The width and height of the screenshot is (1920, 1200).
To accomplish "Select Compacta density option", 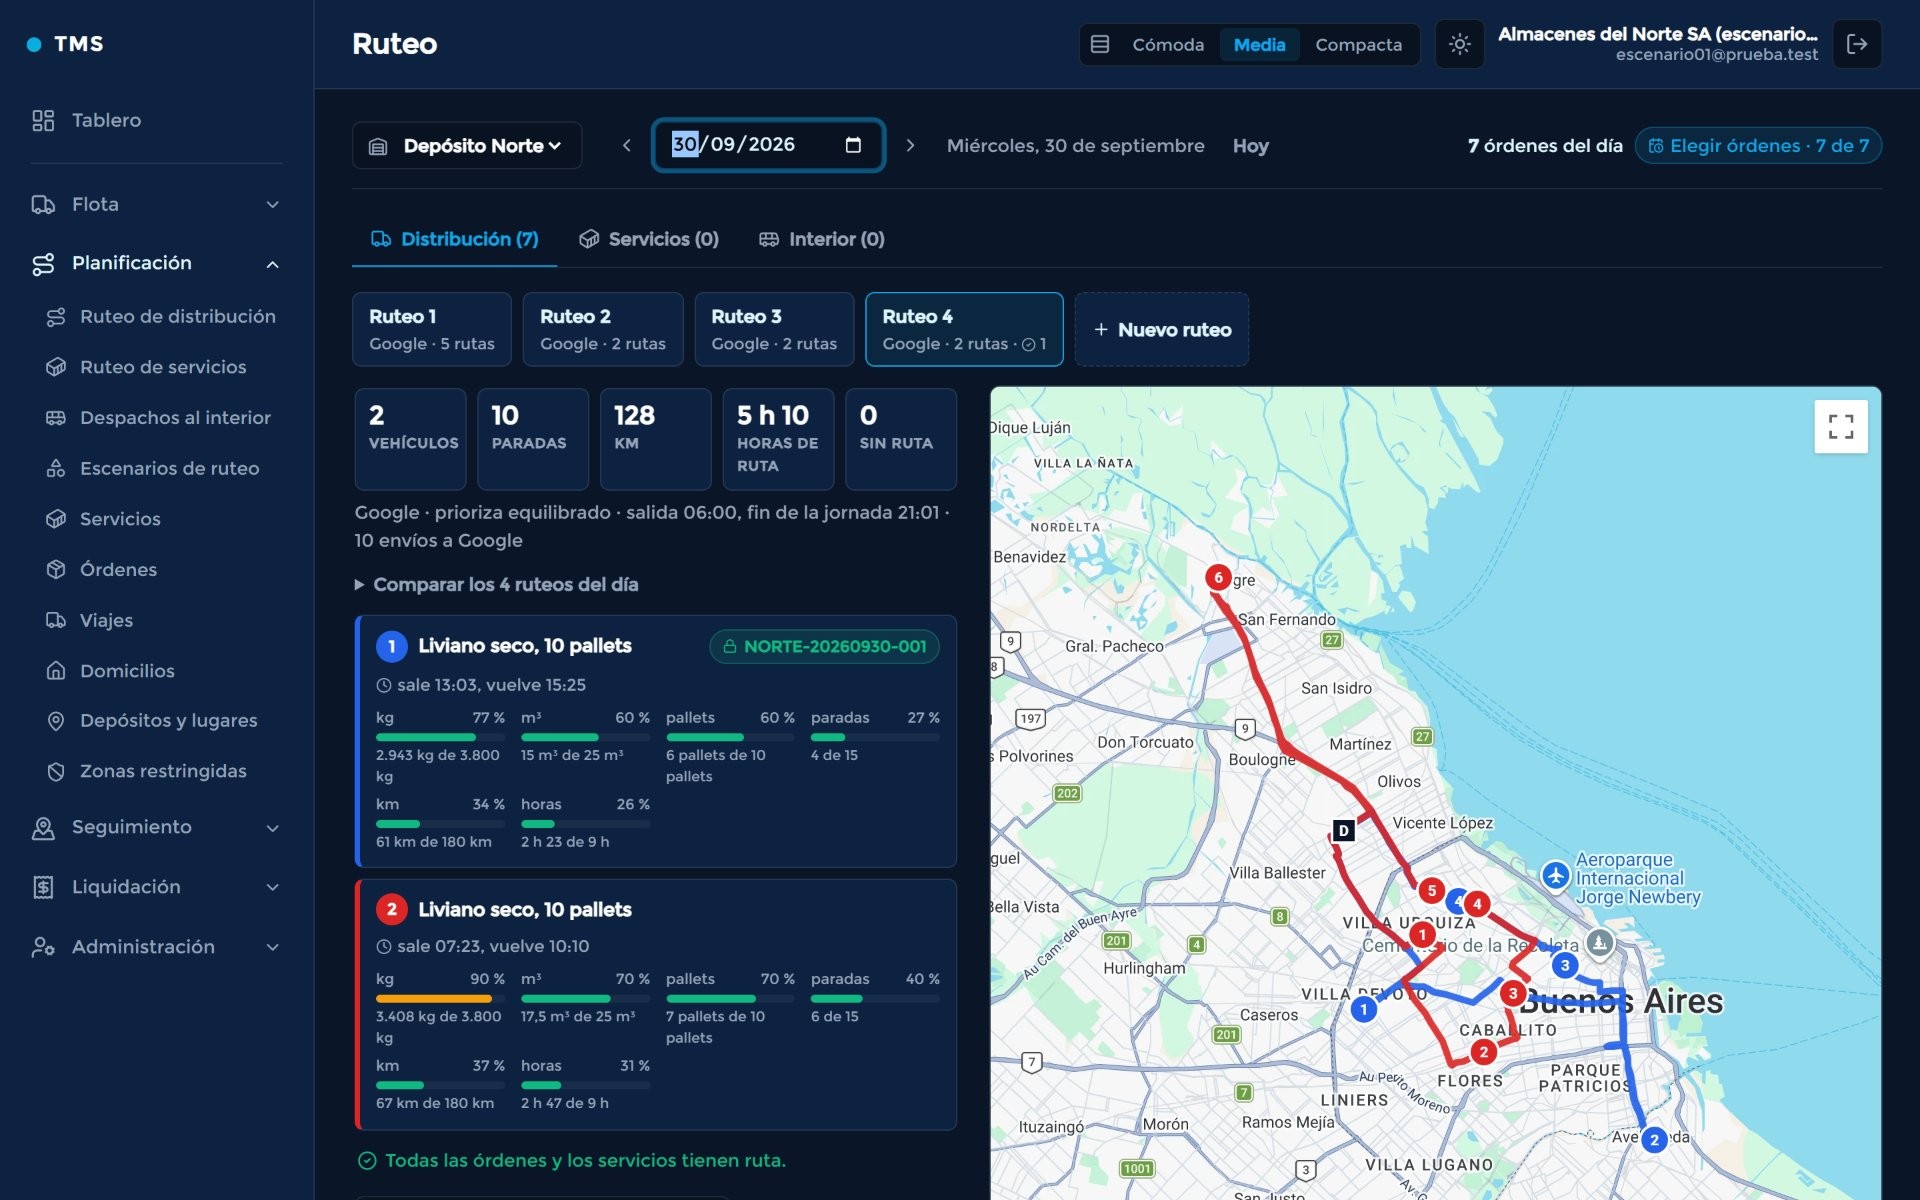I will click(1358, 44).
